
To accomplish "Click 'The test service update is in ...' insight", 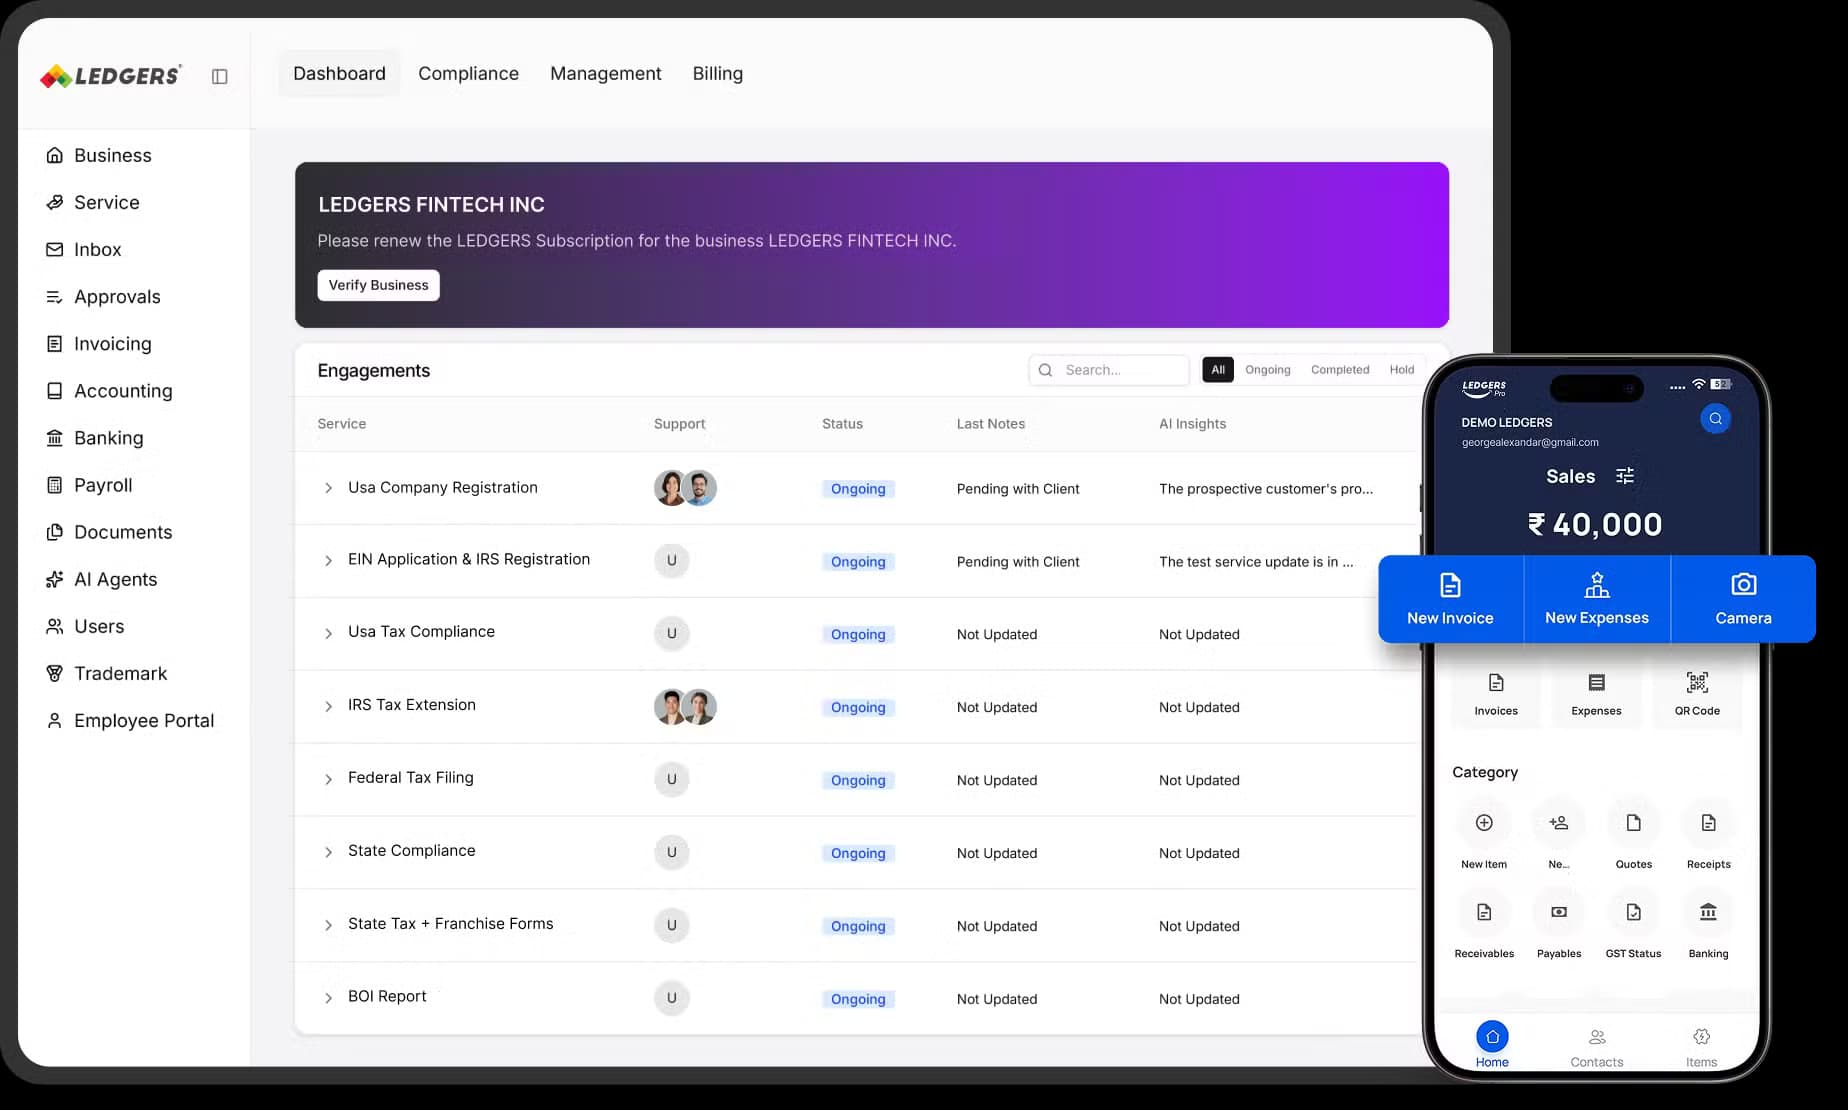I will 1256,562.
